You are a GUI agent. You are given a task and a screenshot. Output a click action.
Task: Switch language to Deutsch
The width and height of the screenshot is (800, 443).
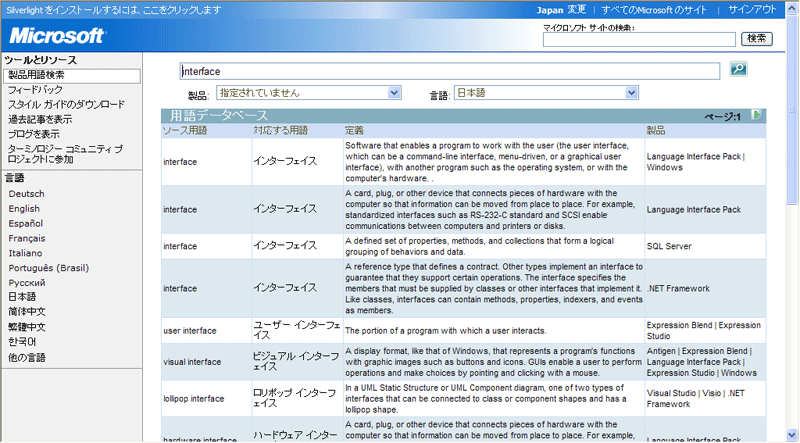[27, 194]
